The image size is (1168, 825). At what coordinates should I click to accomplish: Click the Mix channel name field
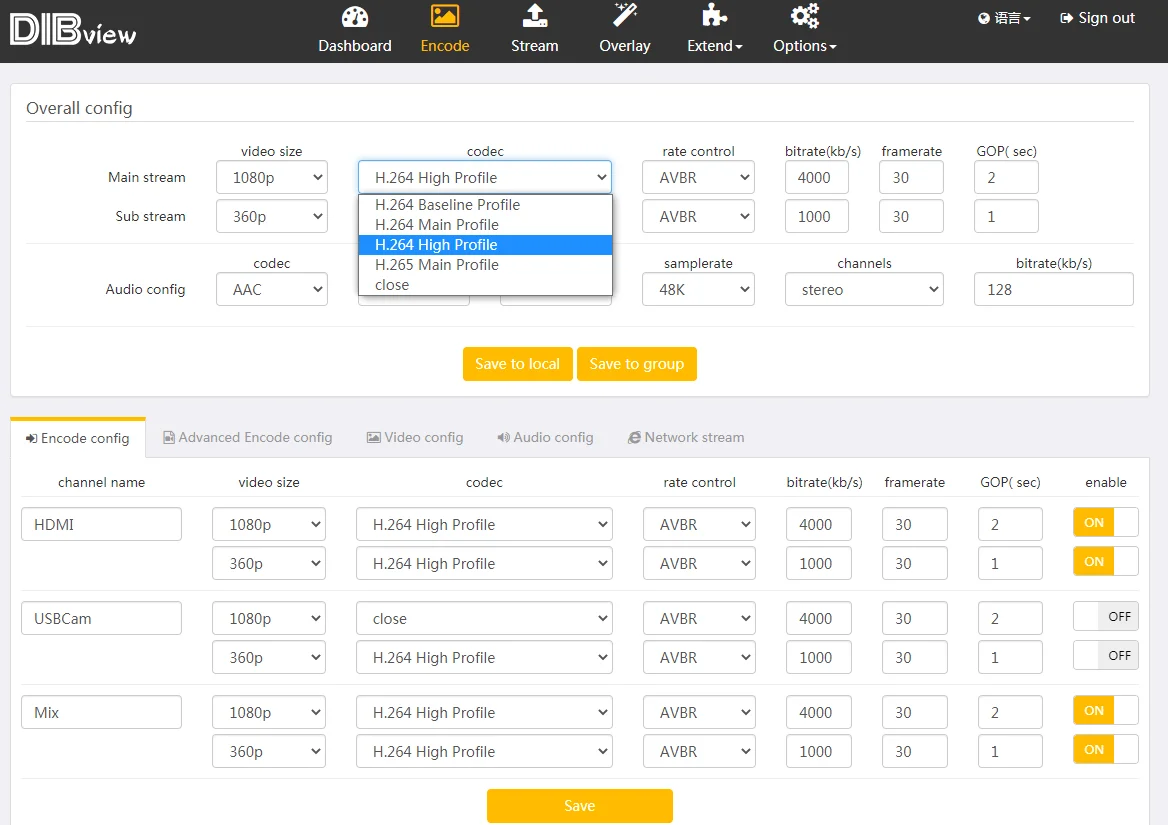(101, 712)
